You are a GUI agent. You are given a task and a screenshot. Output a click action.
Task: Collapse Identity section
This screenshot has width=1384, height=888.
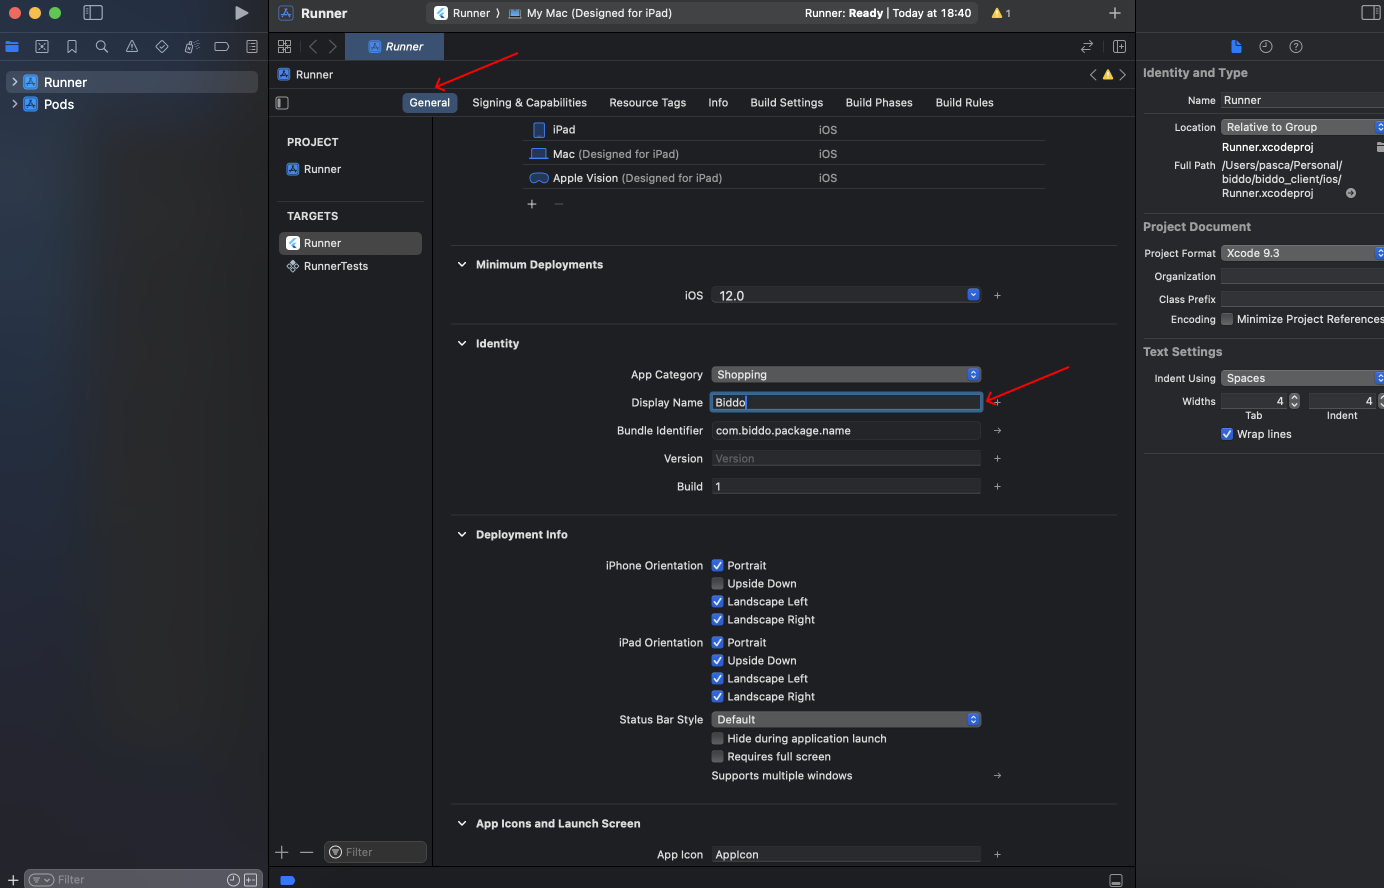click(x=462, y=344)
